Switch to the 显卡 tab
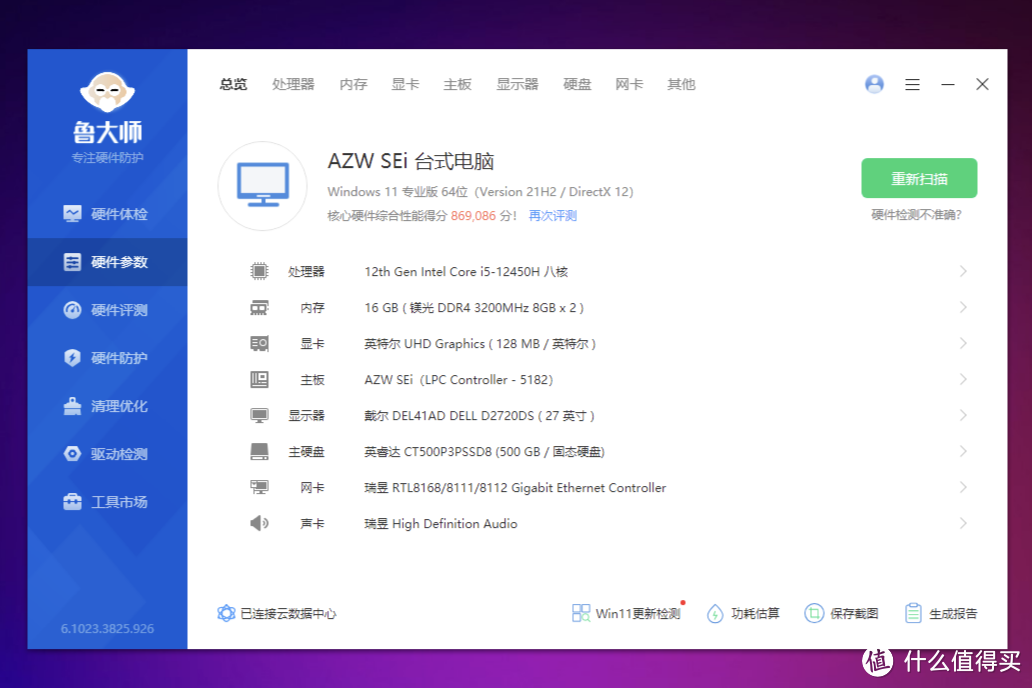1032x688 pixels. click(x=405, y=84)
